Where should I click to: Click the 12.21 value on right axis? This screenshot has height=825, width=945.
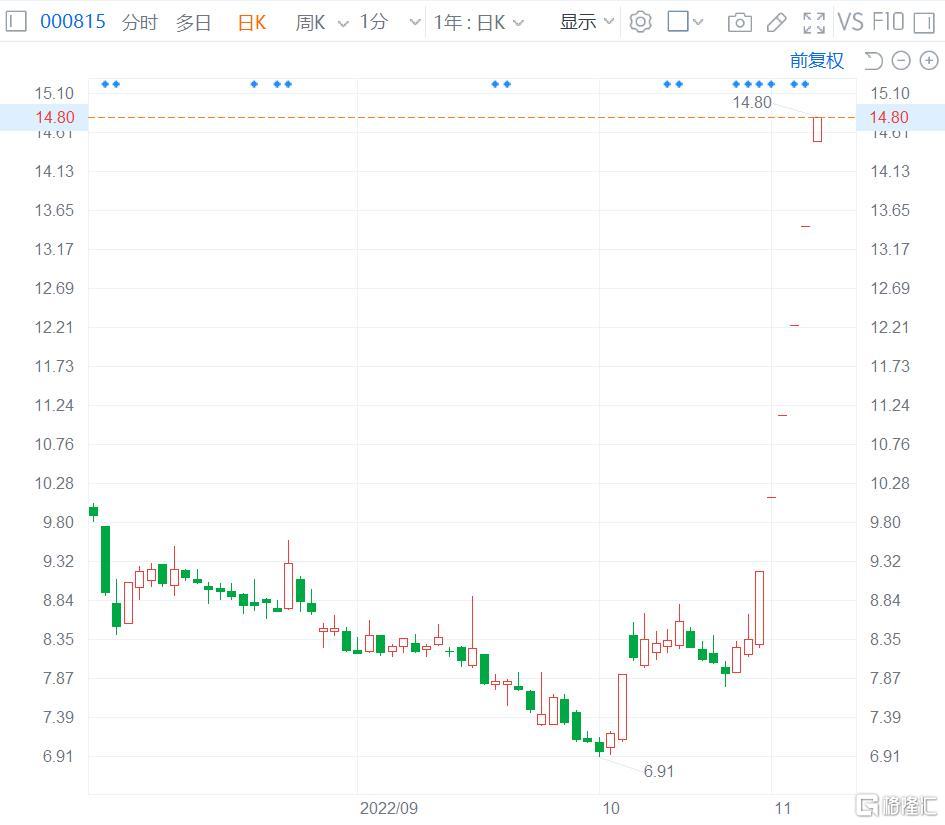coord(890,327)
